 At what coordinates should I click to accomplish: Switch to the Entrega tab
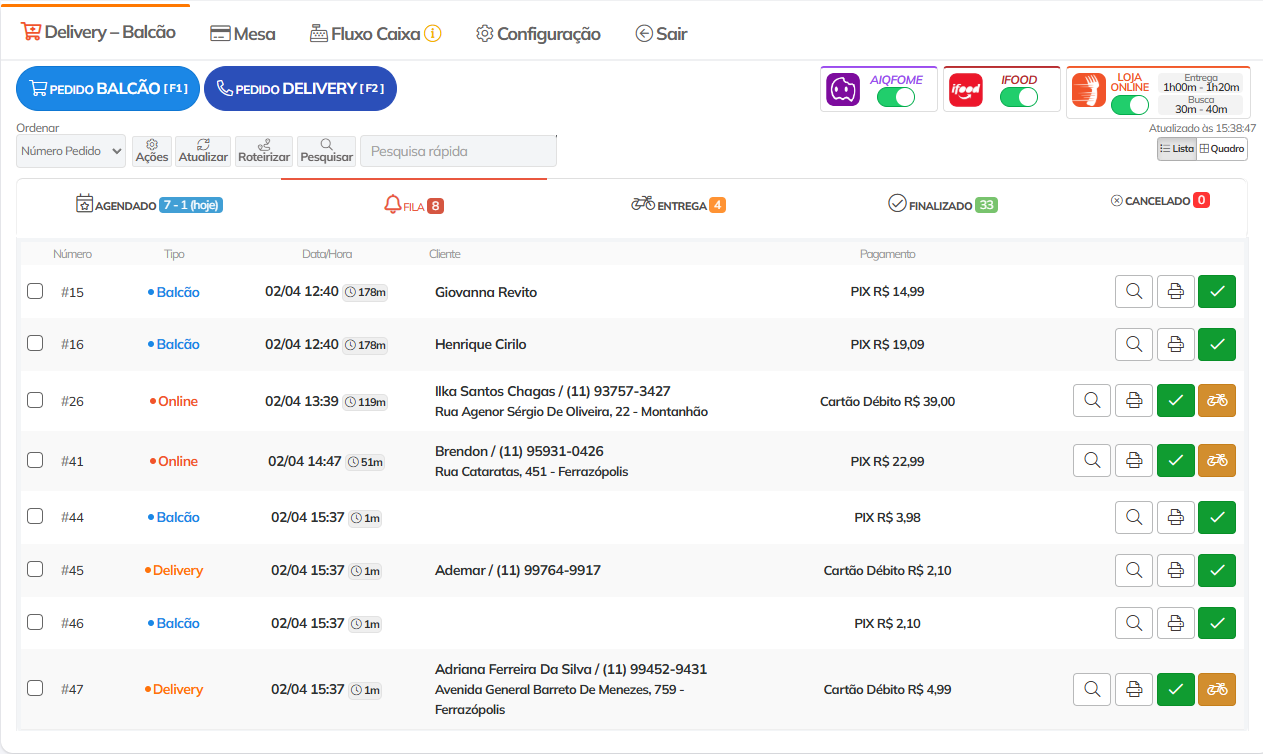(x=678, y=205)
